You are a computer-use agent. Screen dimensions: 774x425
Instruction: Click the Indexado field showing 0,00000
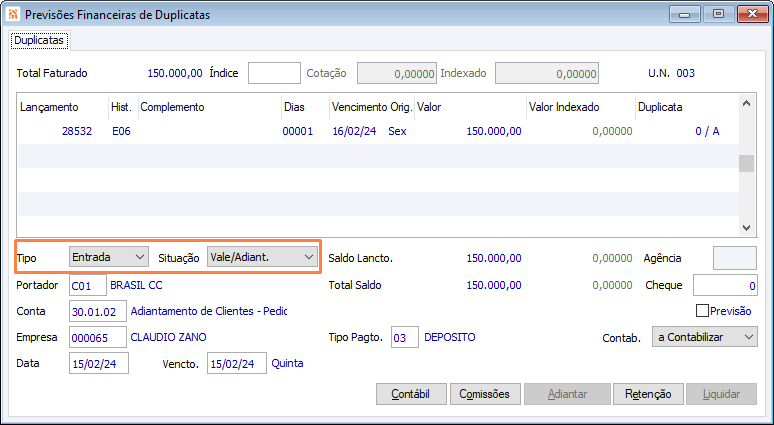pyautogui.click(x=547, y=73)
